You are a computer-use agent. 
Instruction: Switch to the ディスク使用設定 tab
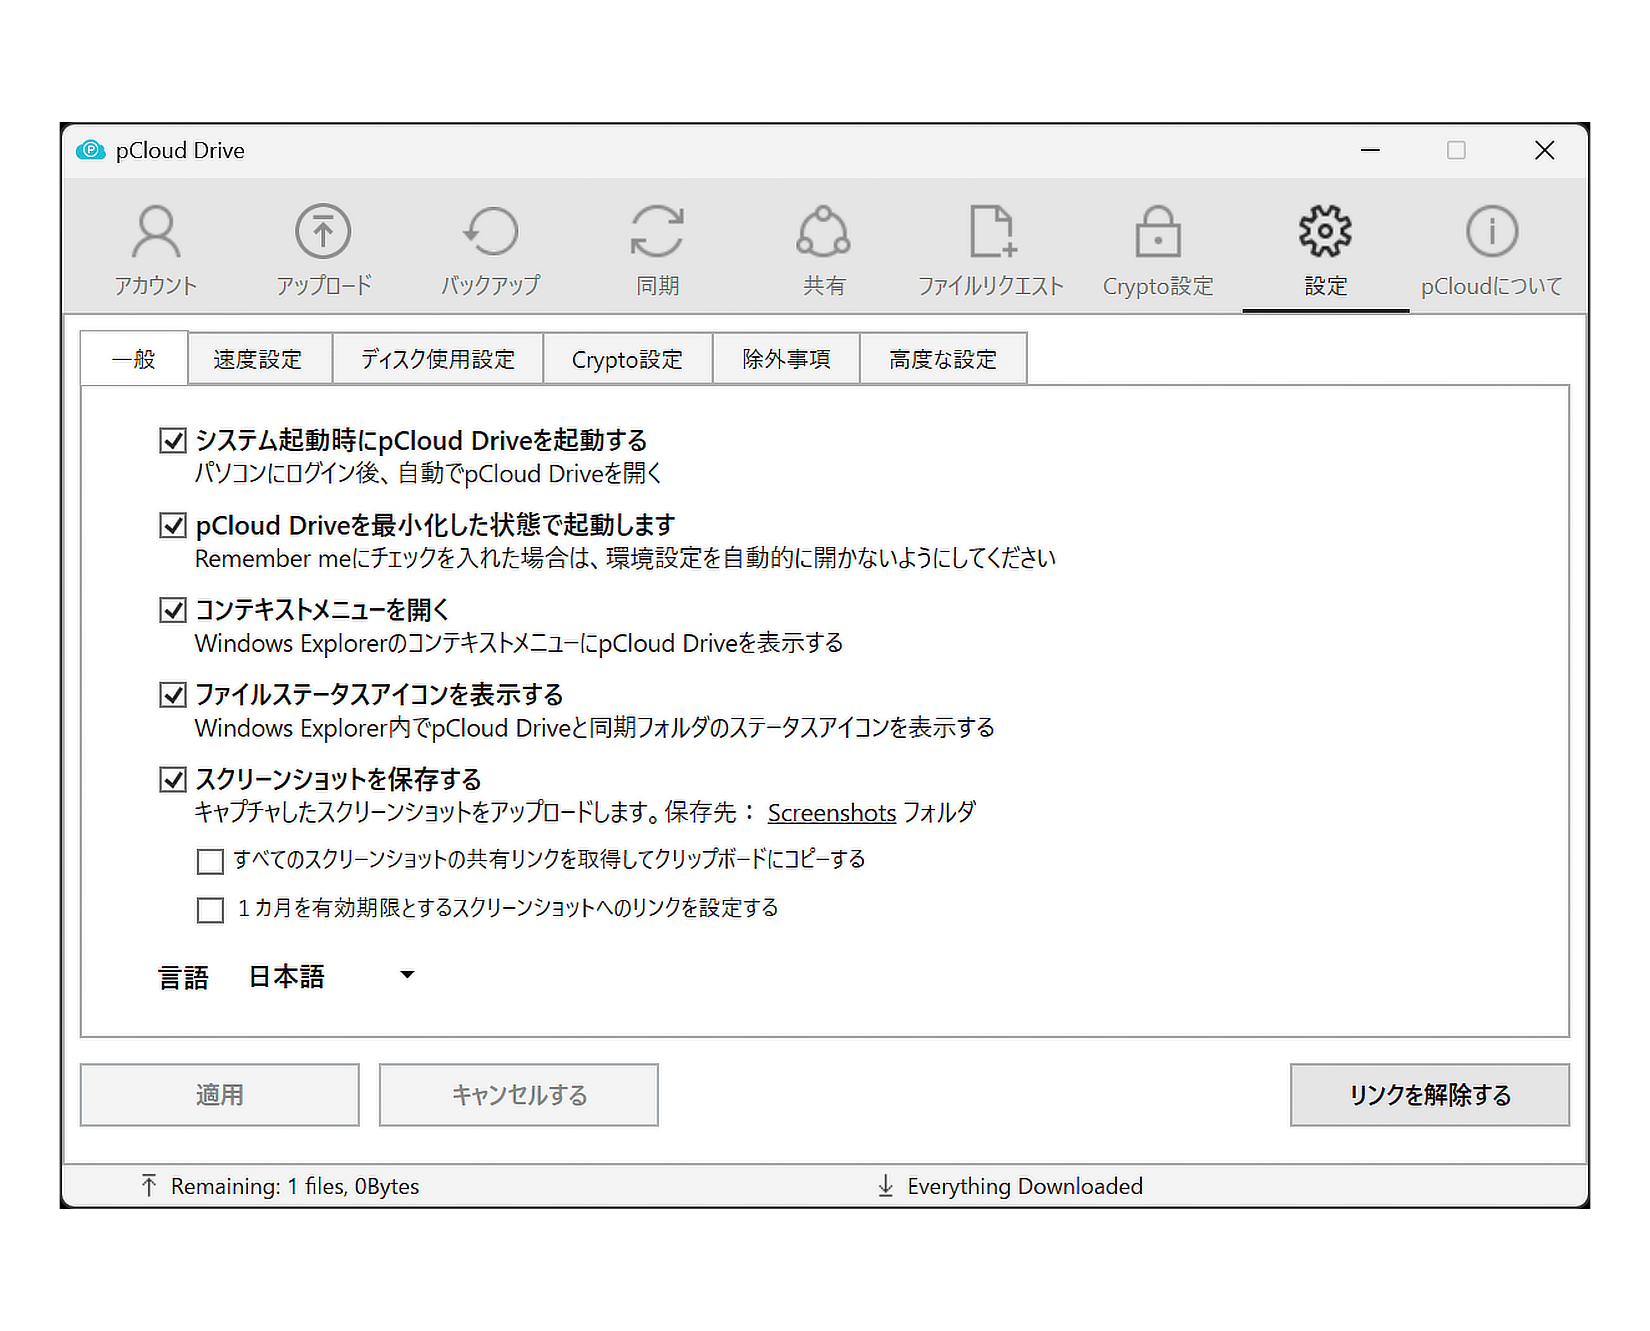coord(438,359)
